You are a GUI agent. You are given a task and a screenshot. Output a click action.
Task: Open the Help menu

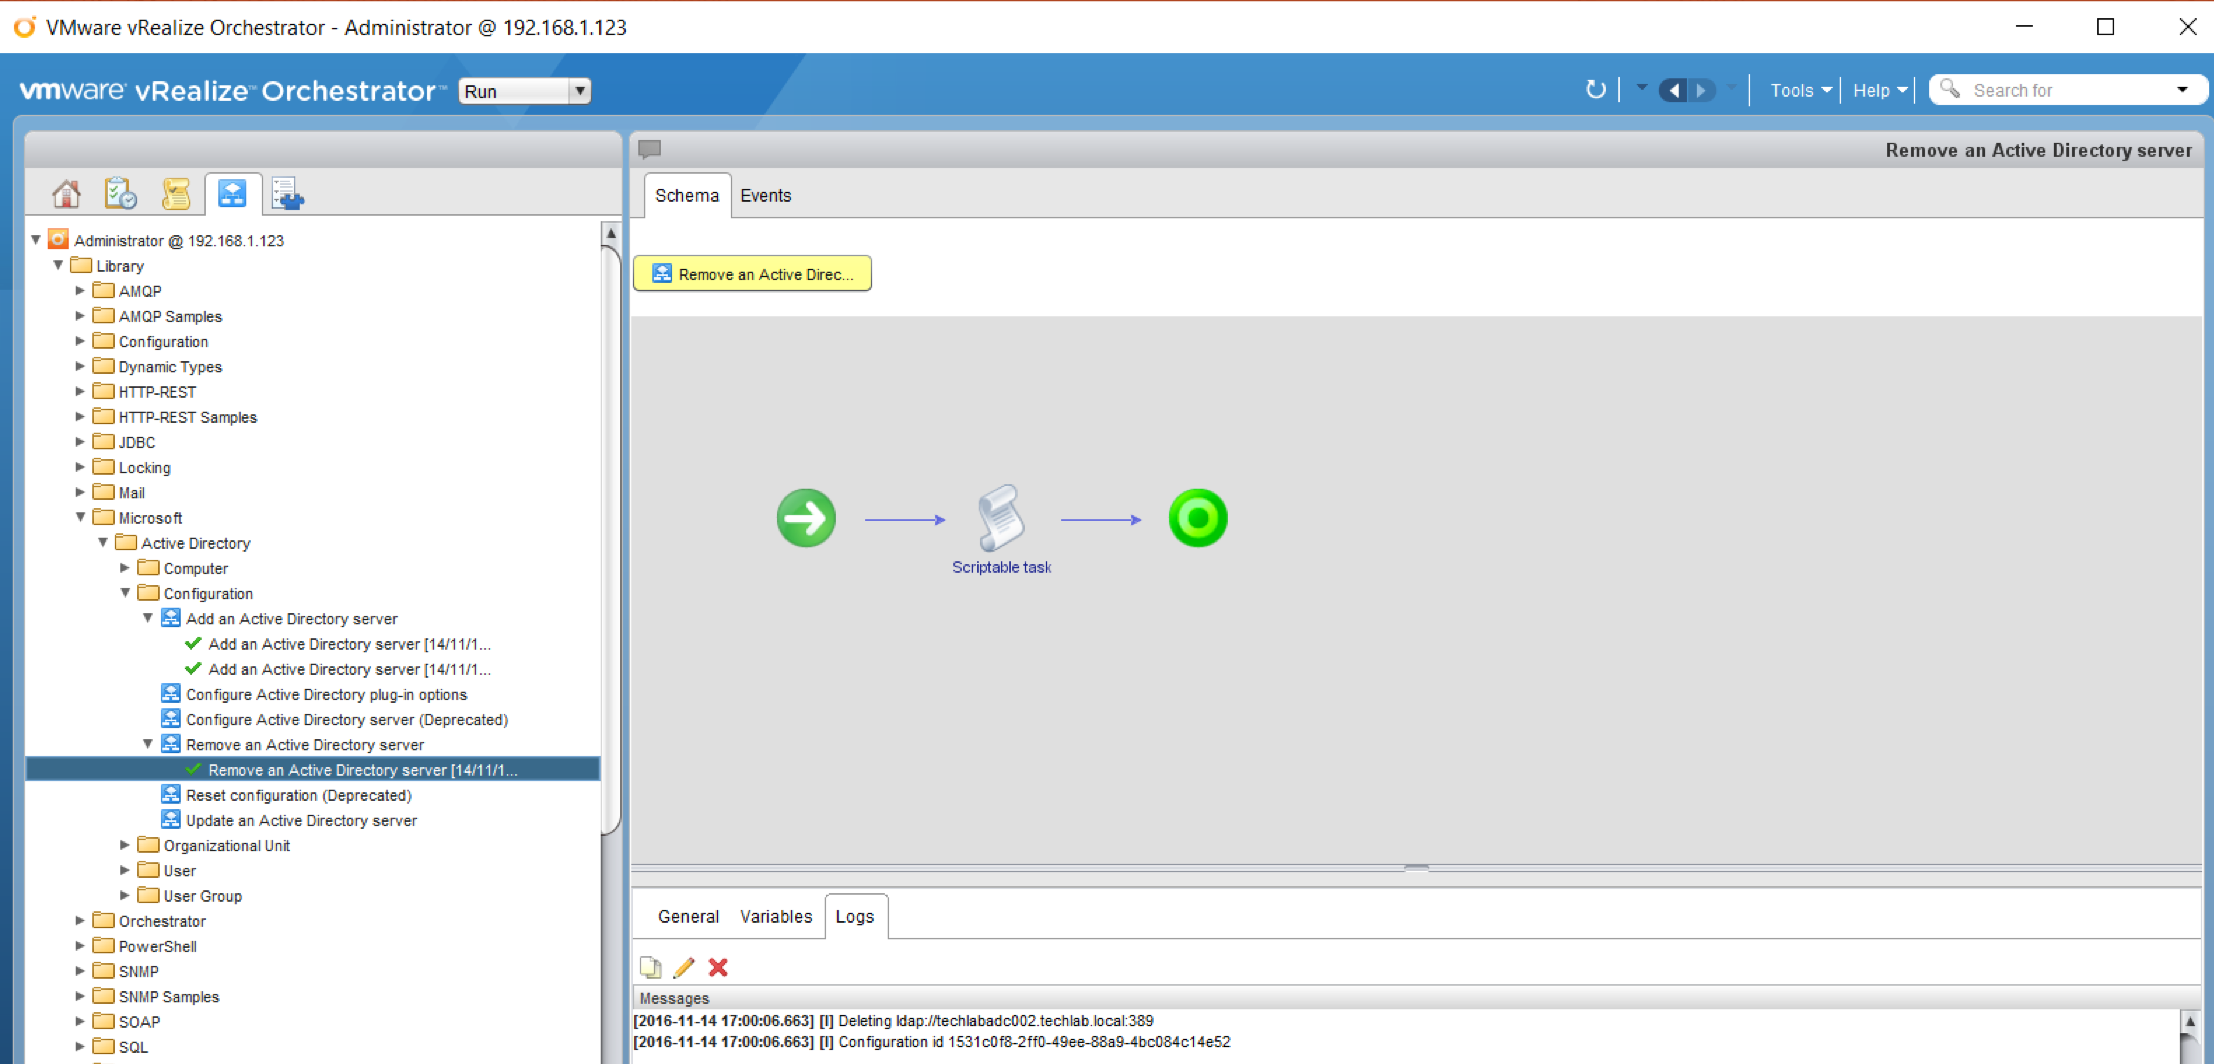pos(1879,90)
